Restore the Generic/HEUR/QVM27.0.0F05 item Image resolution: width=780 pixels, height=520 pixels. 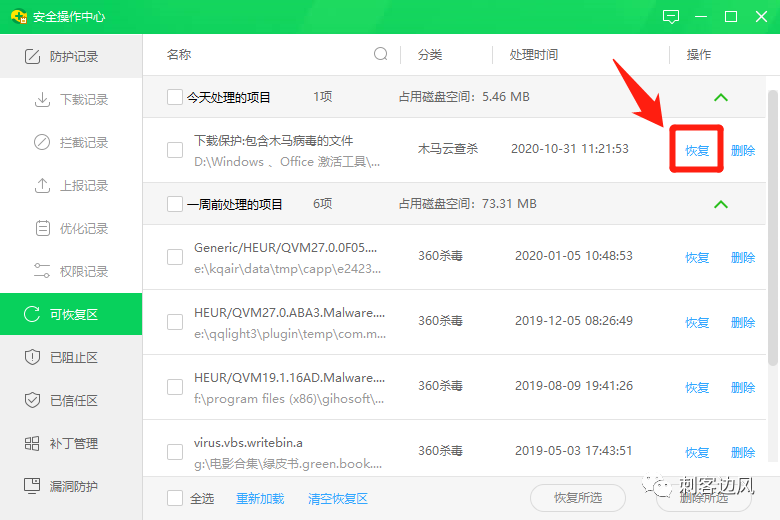[697, 257]
